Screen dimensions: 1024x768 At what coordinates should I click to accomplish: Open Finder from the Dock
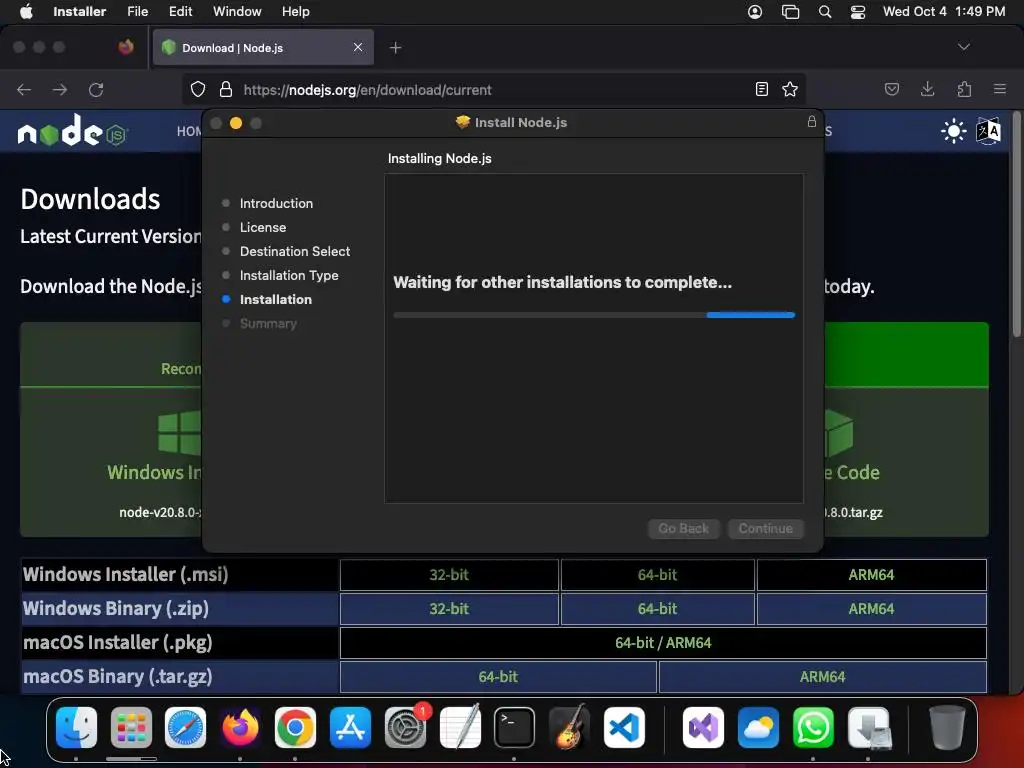[76, 727]
